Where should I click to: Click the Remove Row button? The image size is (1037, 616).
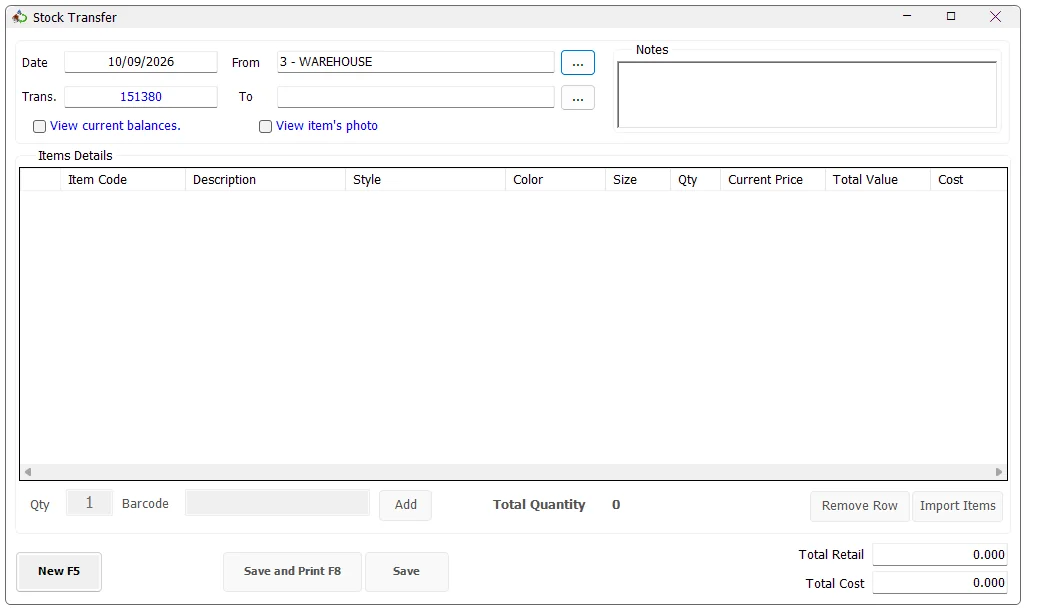click(860, 506)
